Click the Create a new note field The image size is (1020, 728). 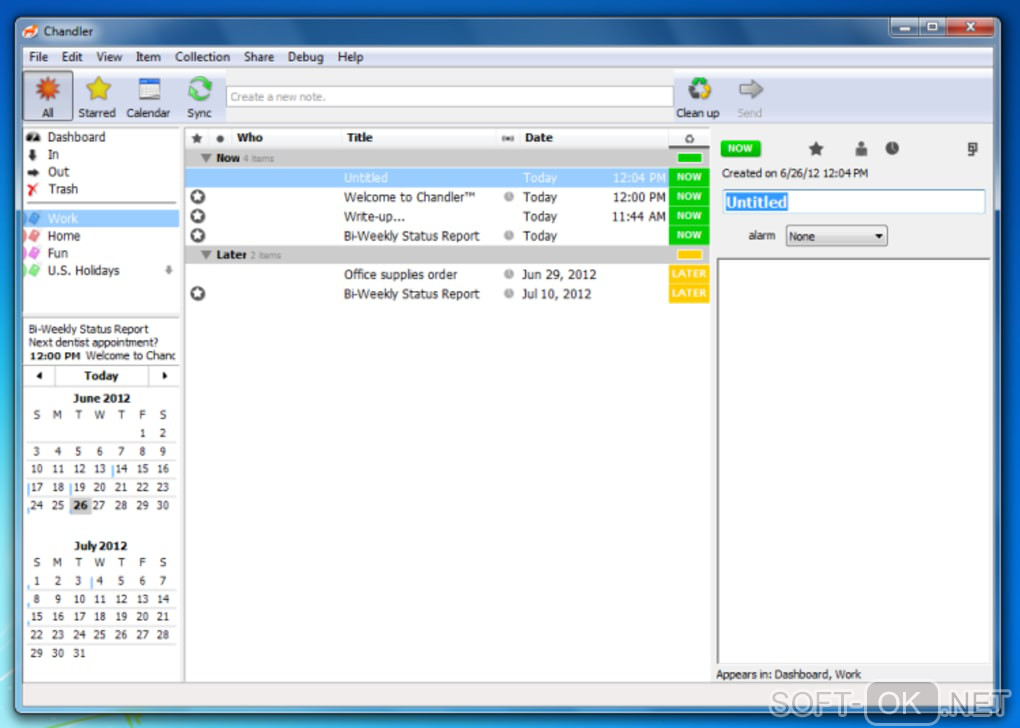pos(450,96)
